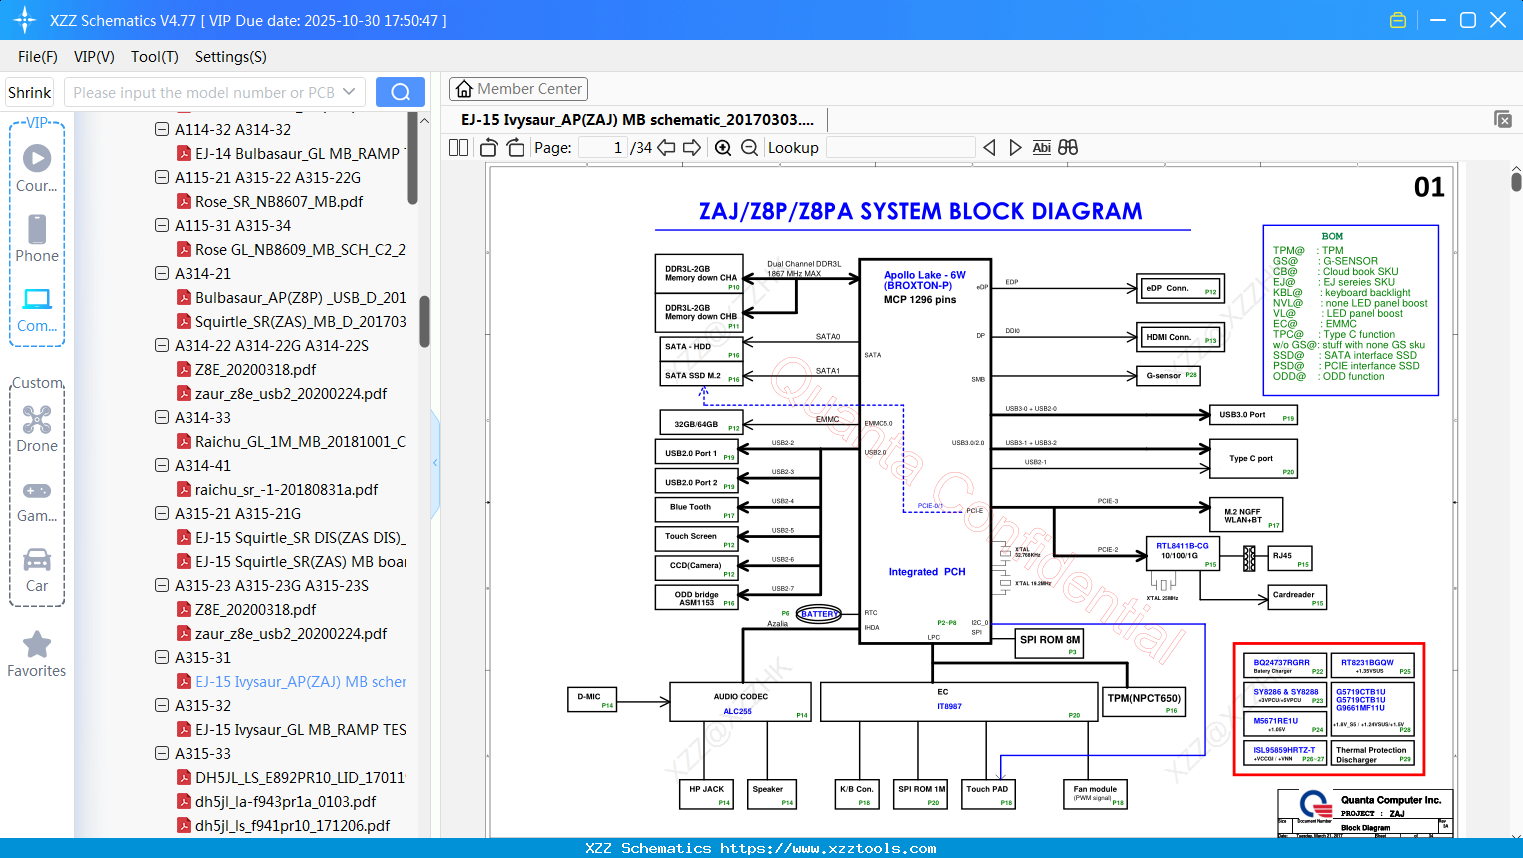
Task: Click the detach window icon at top right of document
Action: (x=1503, y=119)
